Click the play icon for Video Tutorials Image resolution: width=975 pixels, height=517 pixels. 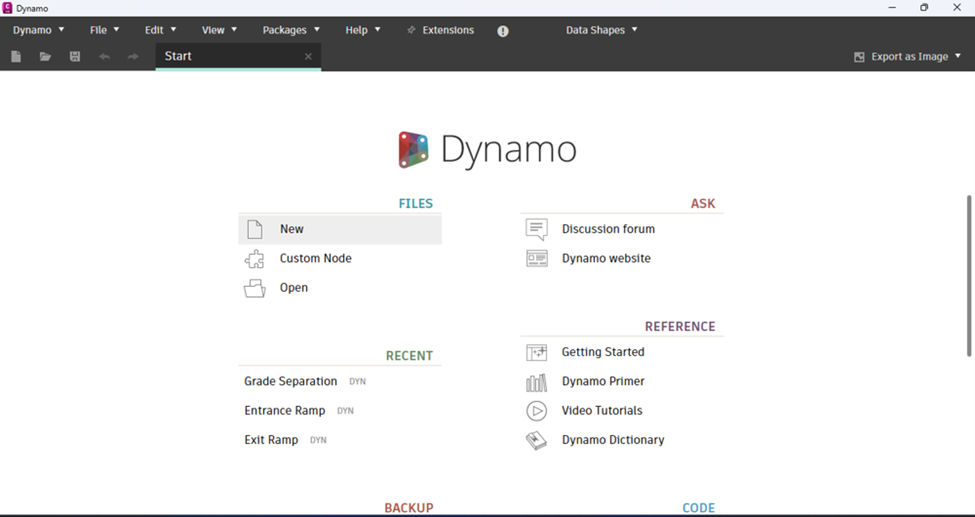(x=537, y=411)
